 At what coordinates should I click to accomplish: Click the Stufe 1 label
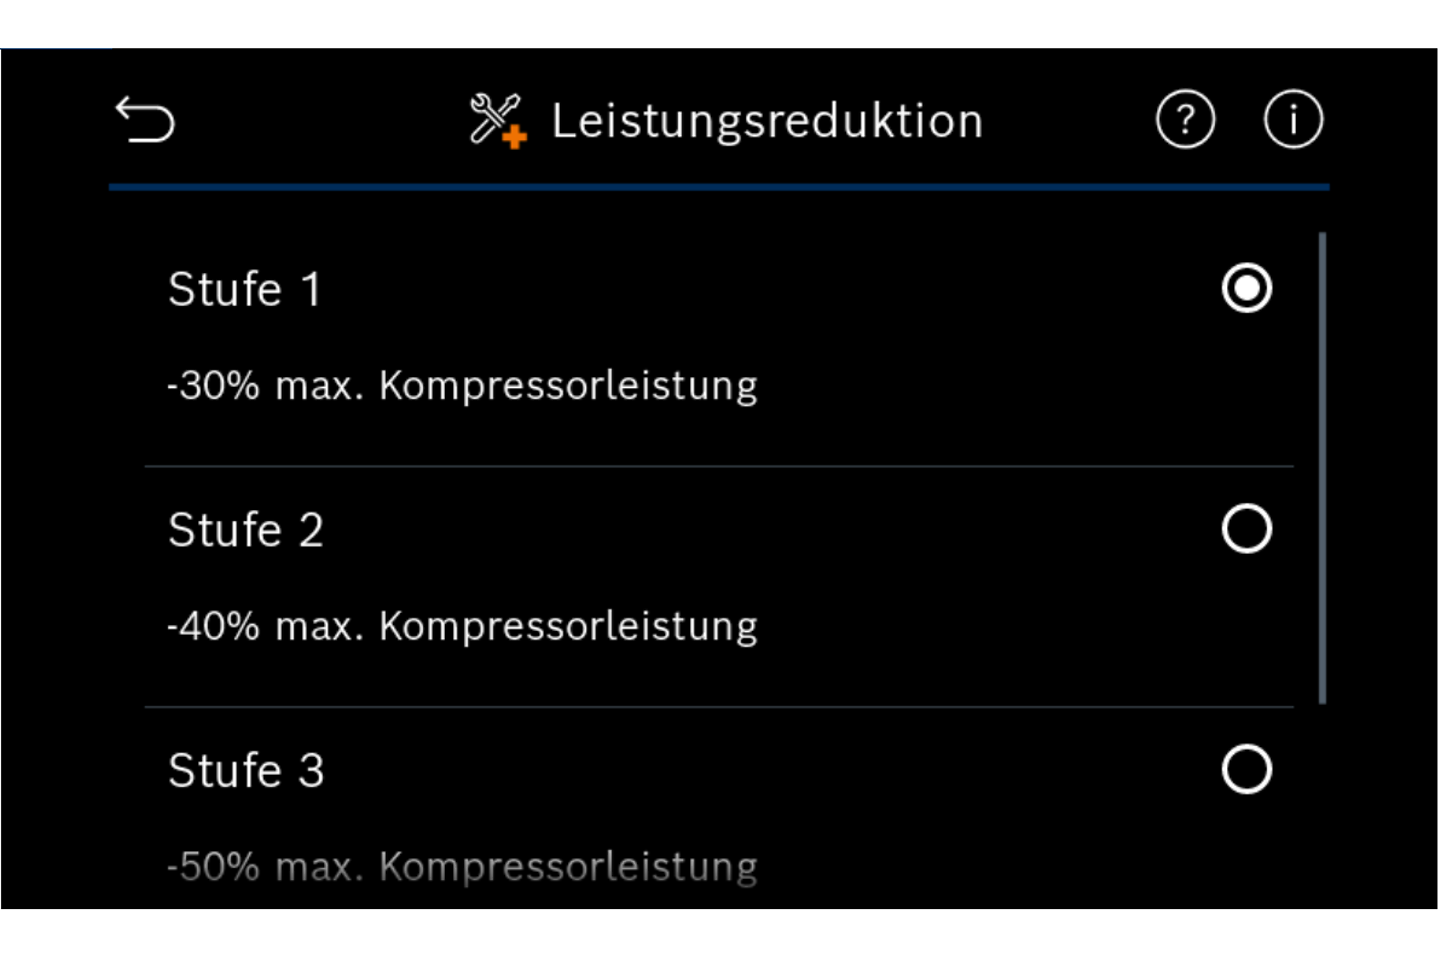pyautogui.click(x=244, y=290)
